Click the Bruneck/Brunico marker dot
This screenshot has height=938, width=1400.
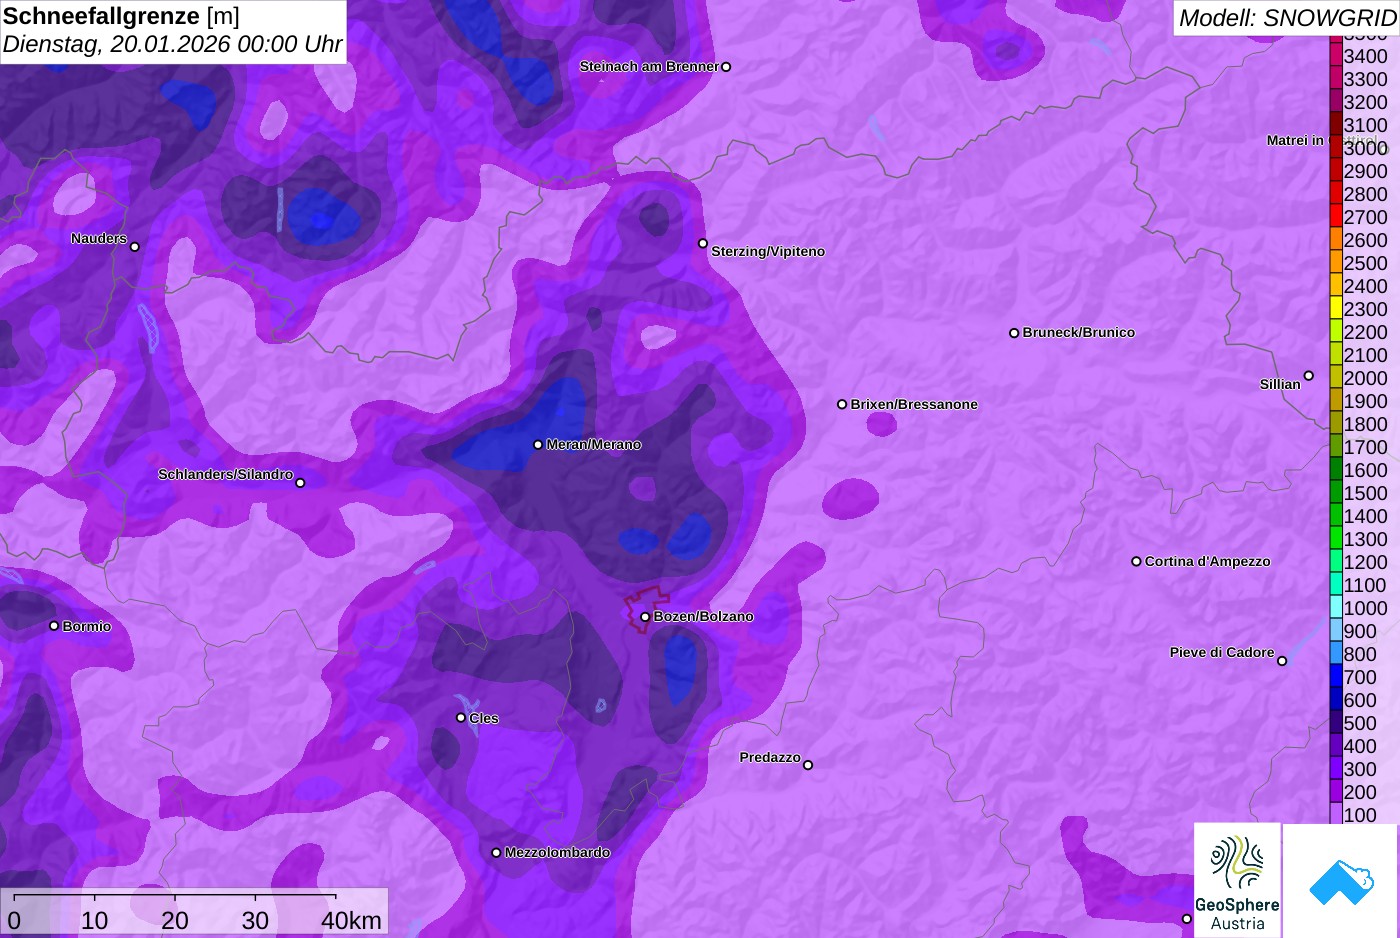click(x=1014, y=333)
